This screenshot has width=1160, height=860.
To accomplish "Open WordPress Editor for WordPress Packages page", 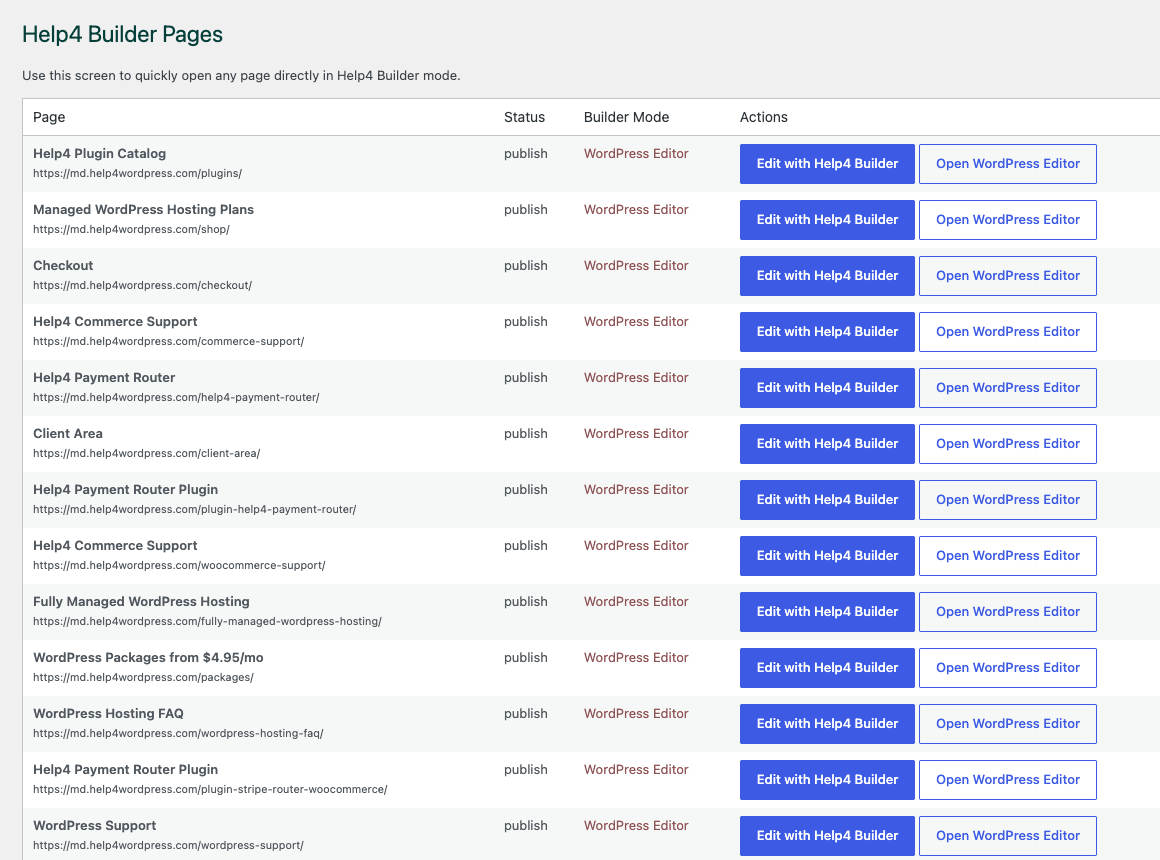I will pyautogui.click(x=1008, y=668).
